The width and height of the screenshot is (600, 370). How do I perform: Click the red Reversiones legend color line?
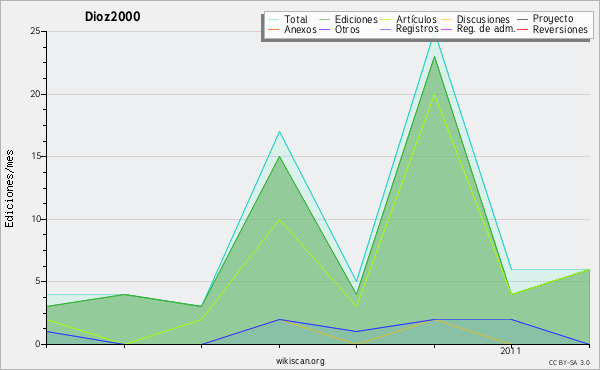point(523,29)
